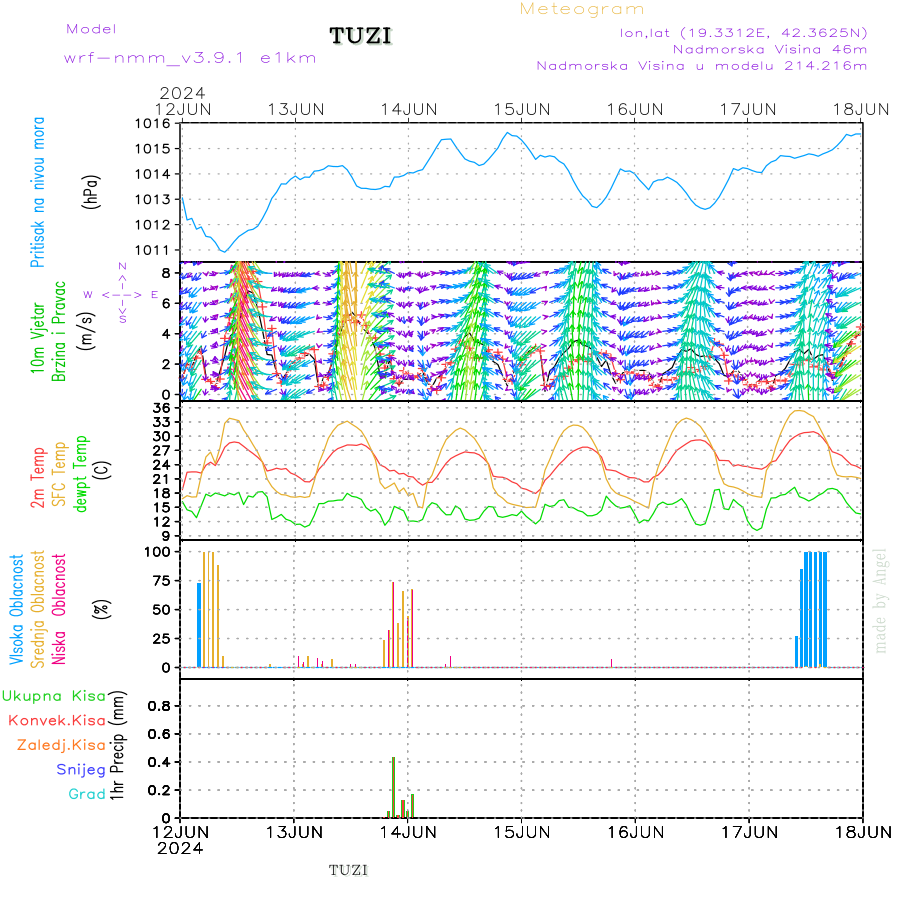Click the '36' temperature axis value
900x900 pixels.
tap(162, 408)
